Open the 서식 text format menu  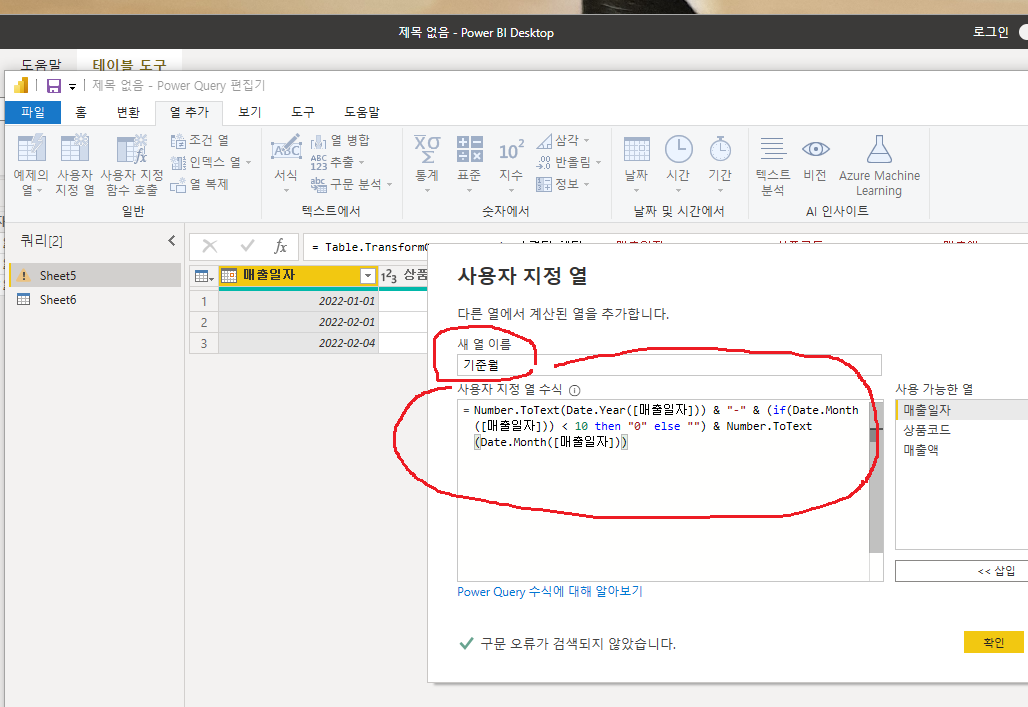(286, 165)
